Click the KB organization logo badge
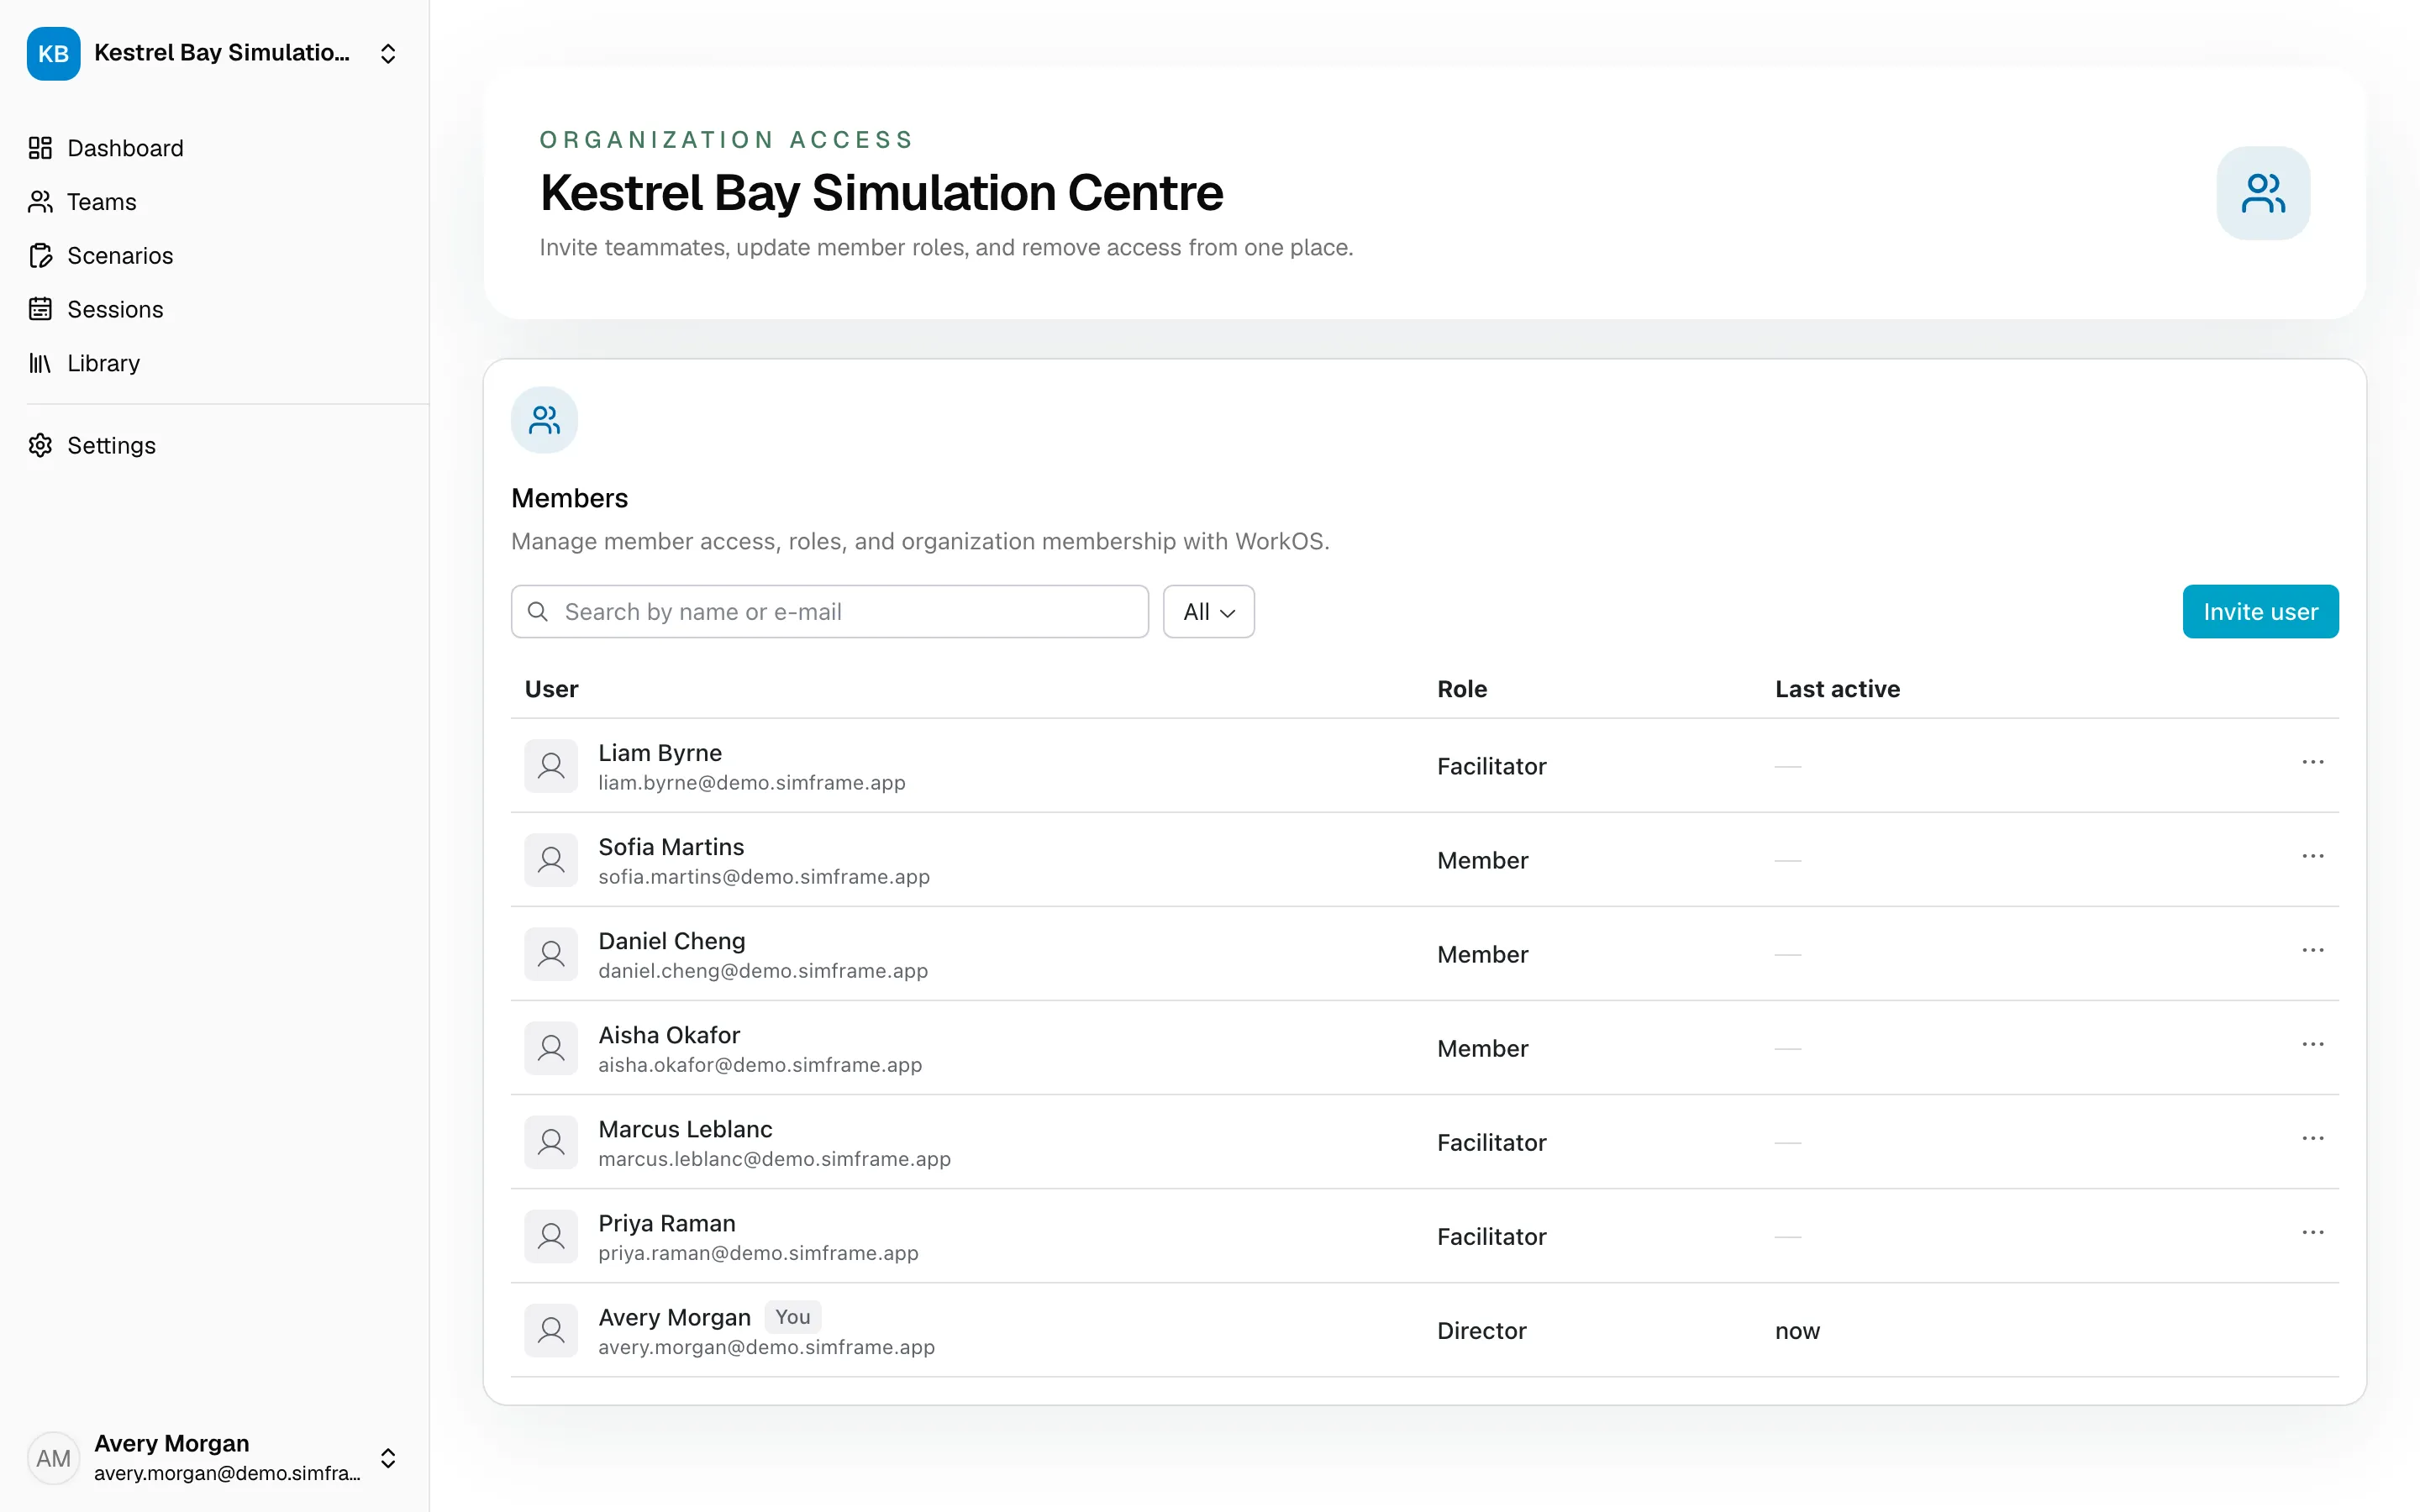Image resolution: width=2420 pixels, height=1512 pixels. [53, 53]
